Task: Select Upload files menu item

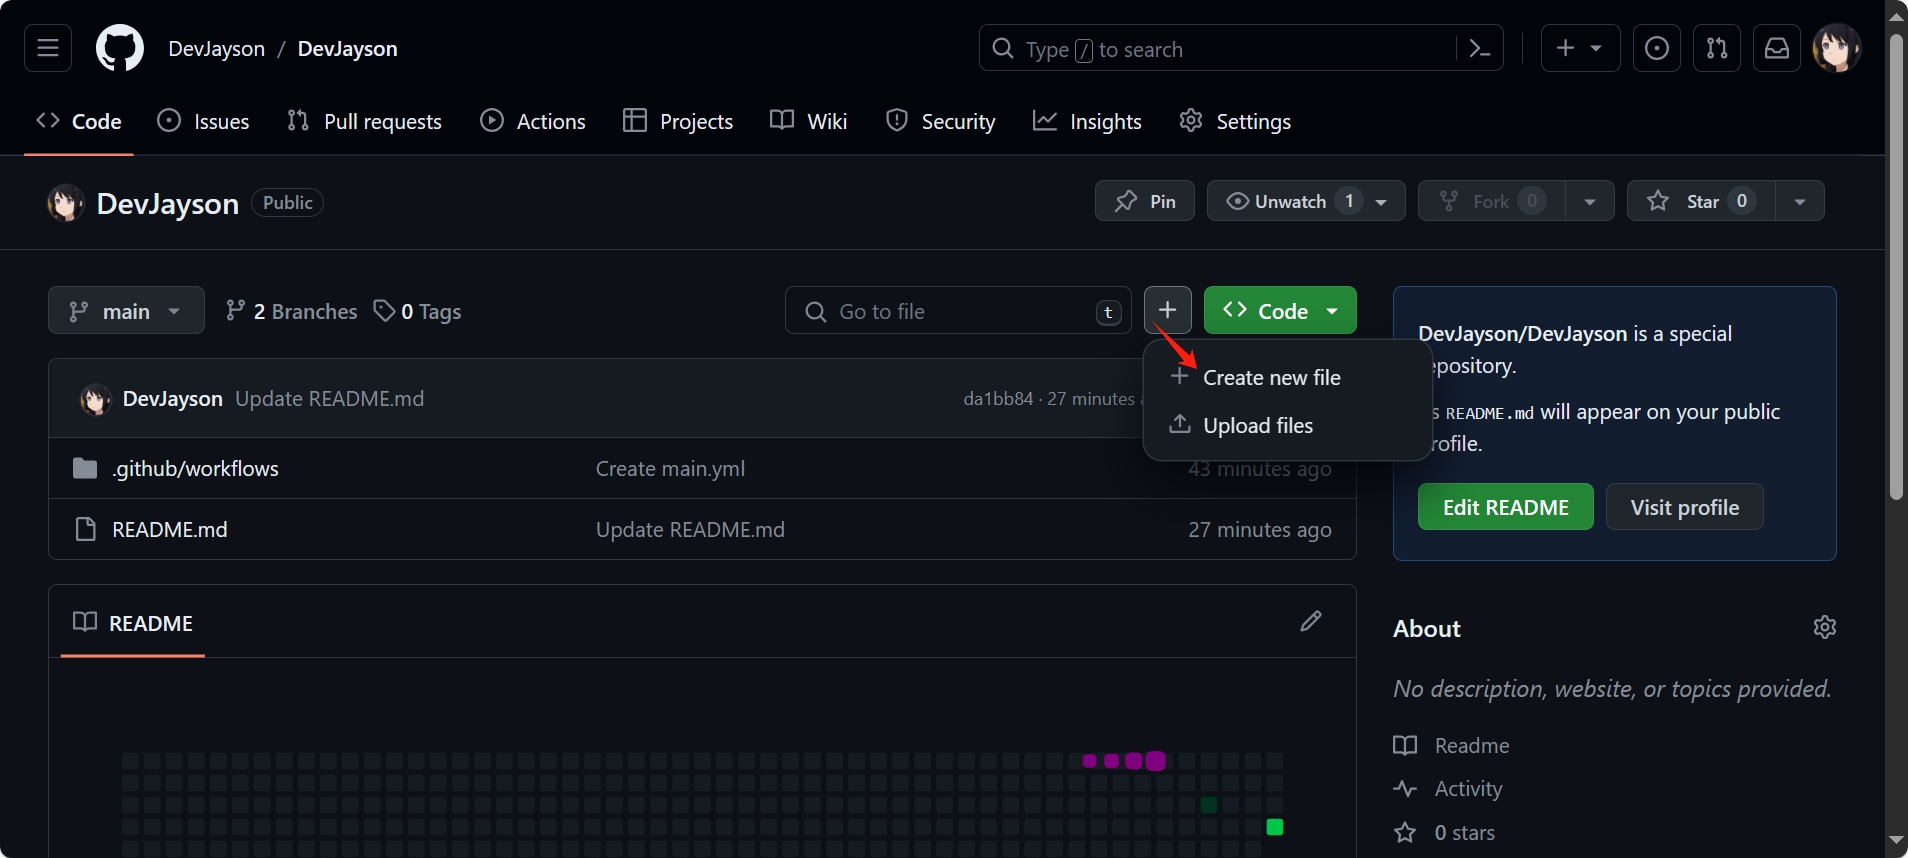Action: click(x=1287, y=425)
